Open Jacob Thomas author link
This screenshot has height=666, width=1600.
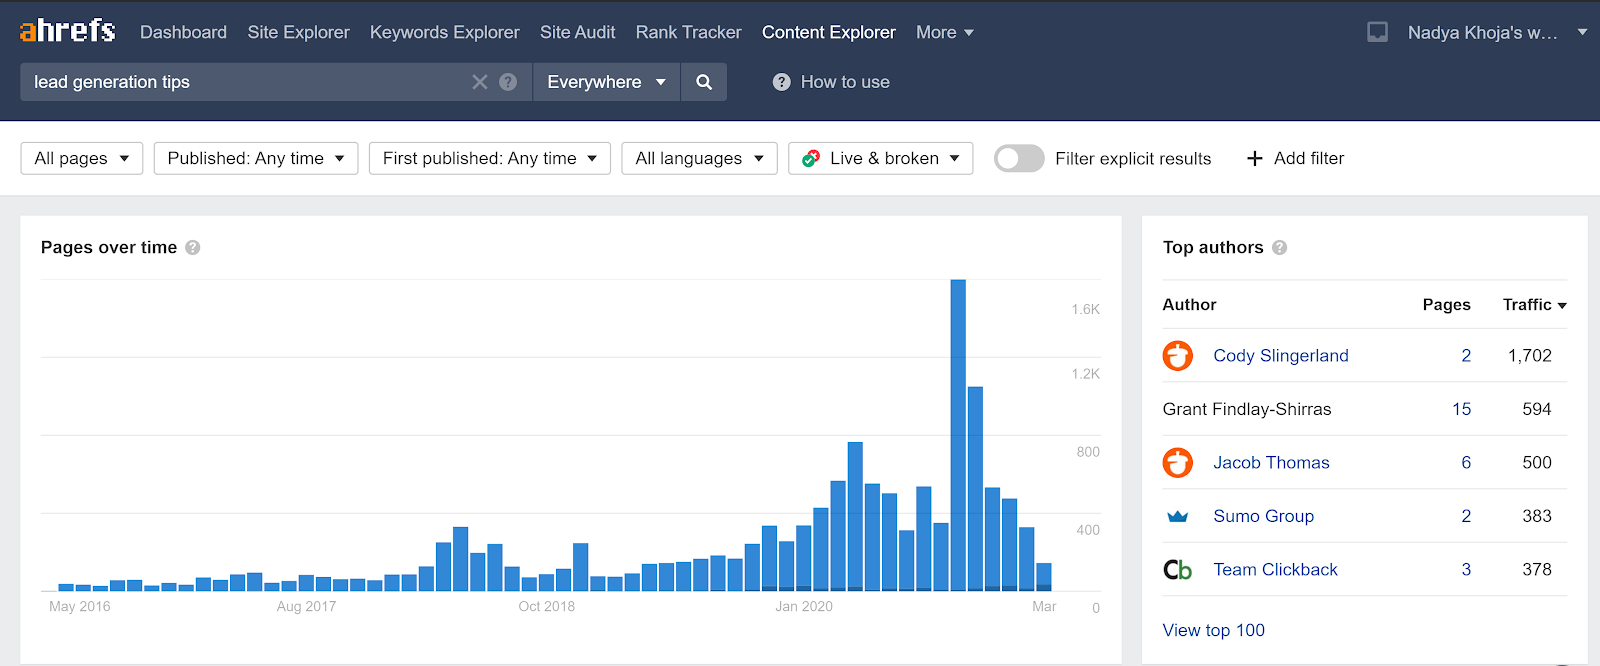pos(1271,462)
